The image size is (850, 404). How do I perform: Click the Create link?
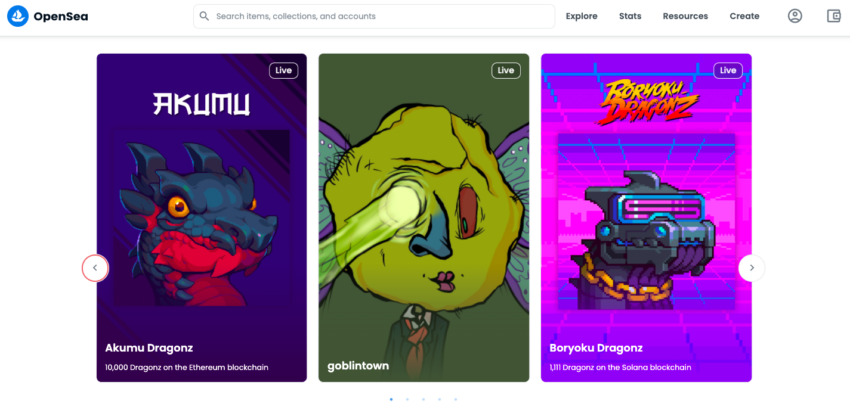pyautogui.click(x=744, y=16)
